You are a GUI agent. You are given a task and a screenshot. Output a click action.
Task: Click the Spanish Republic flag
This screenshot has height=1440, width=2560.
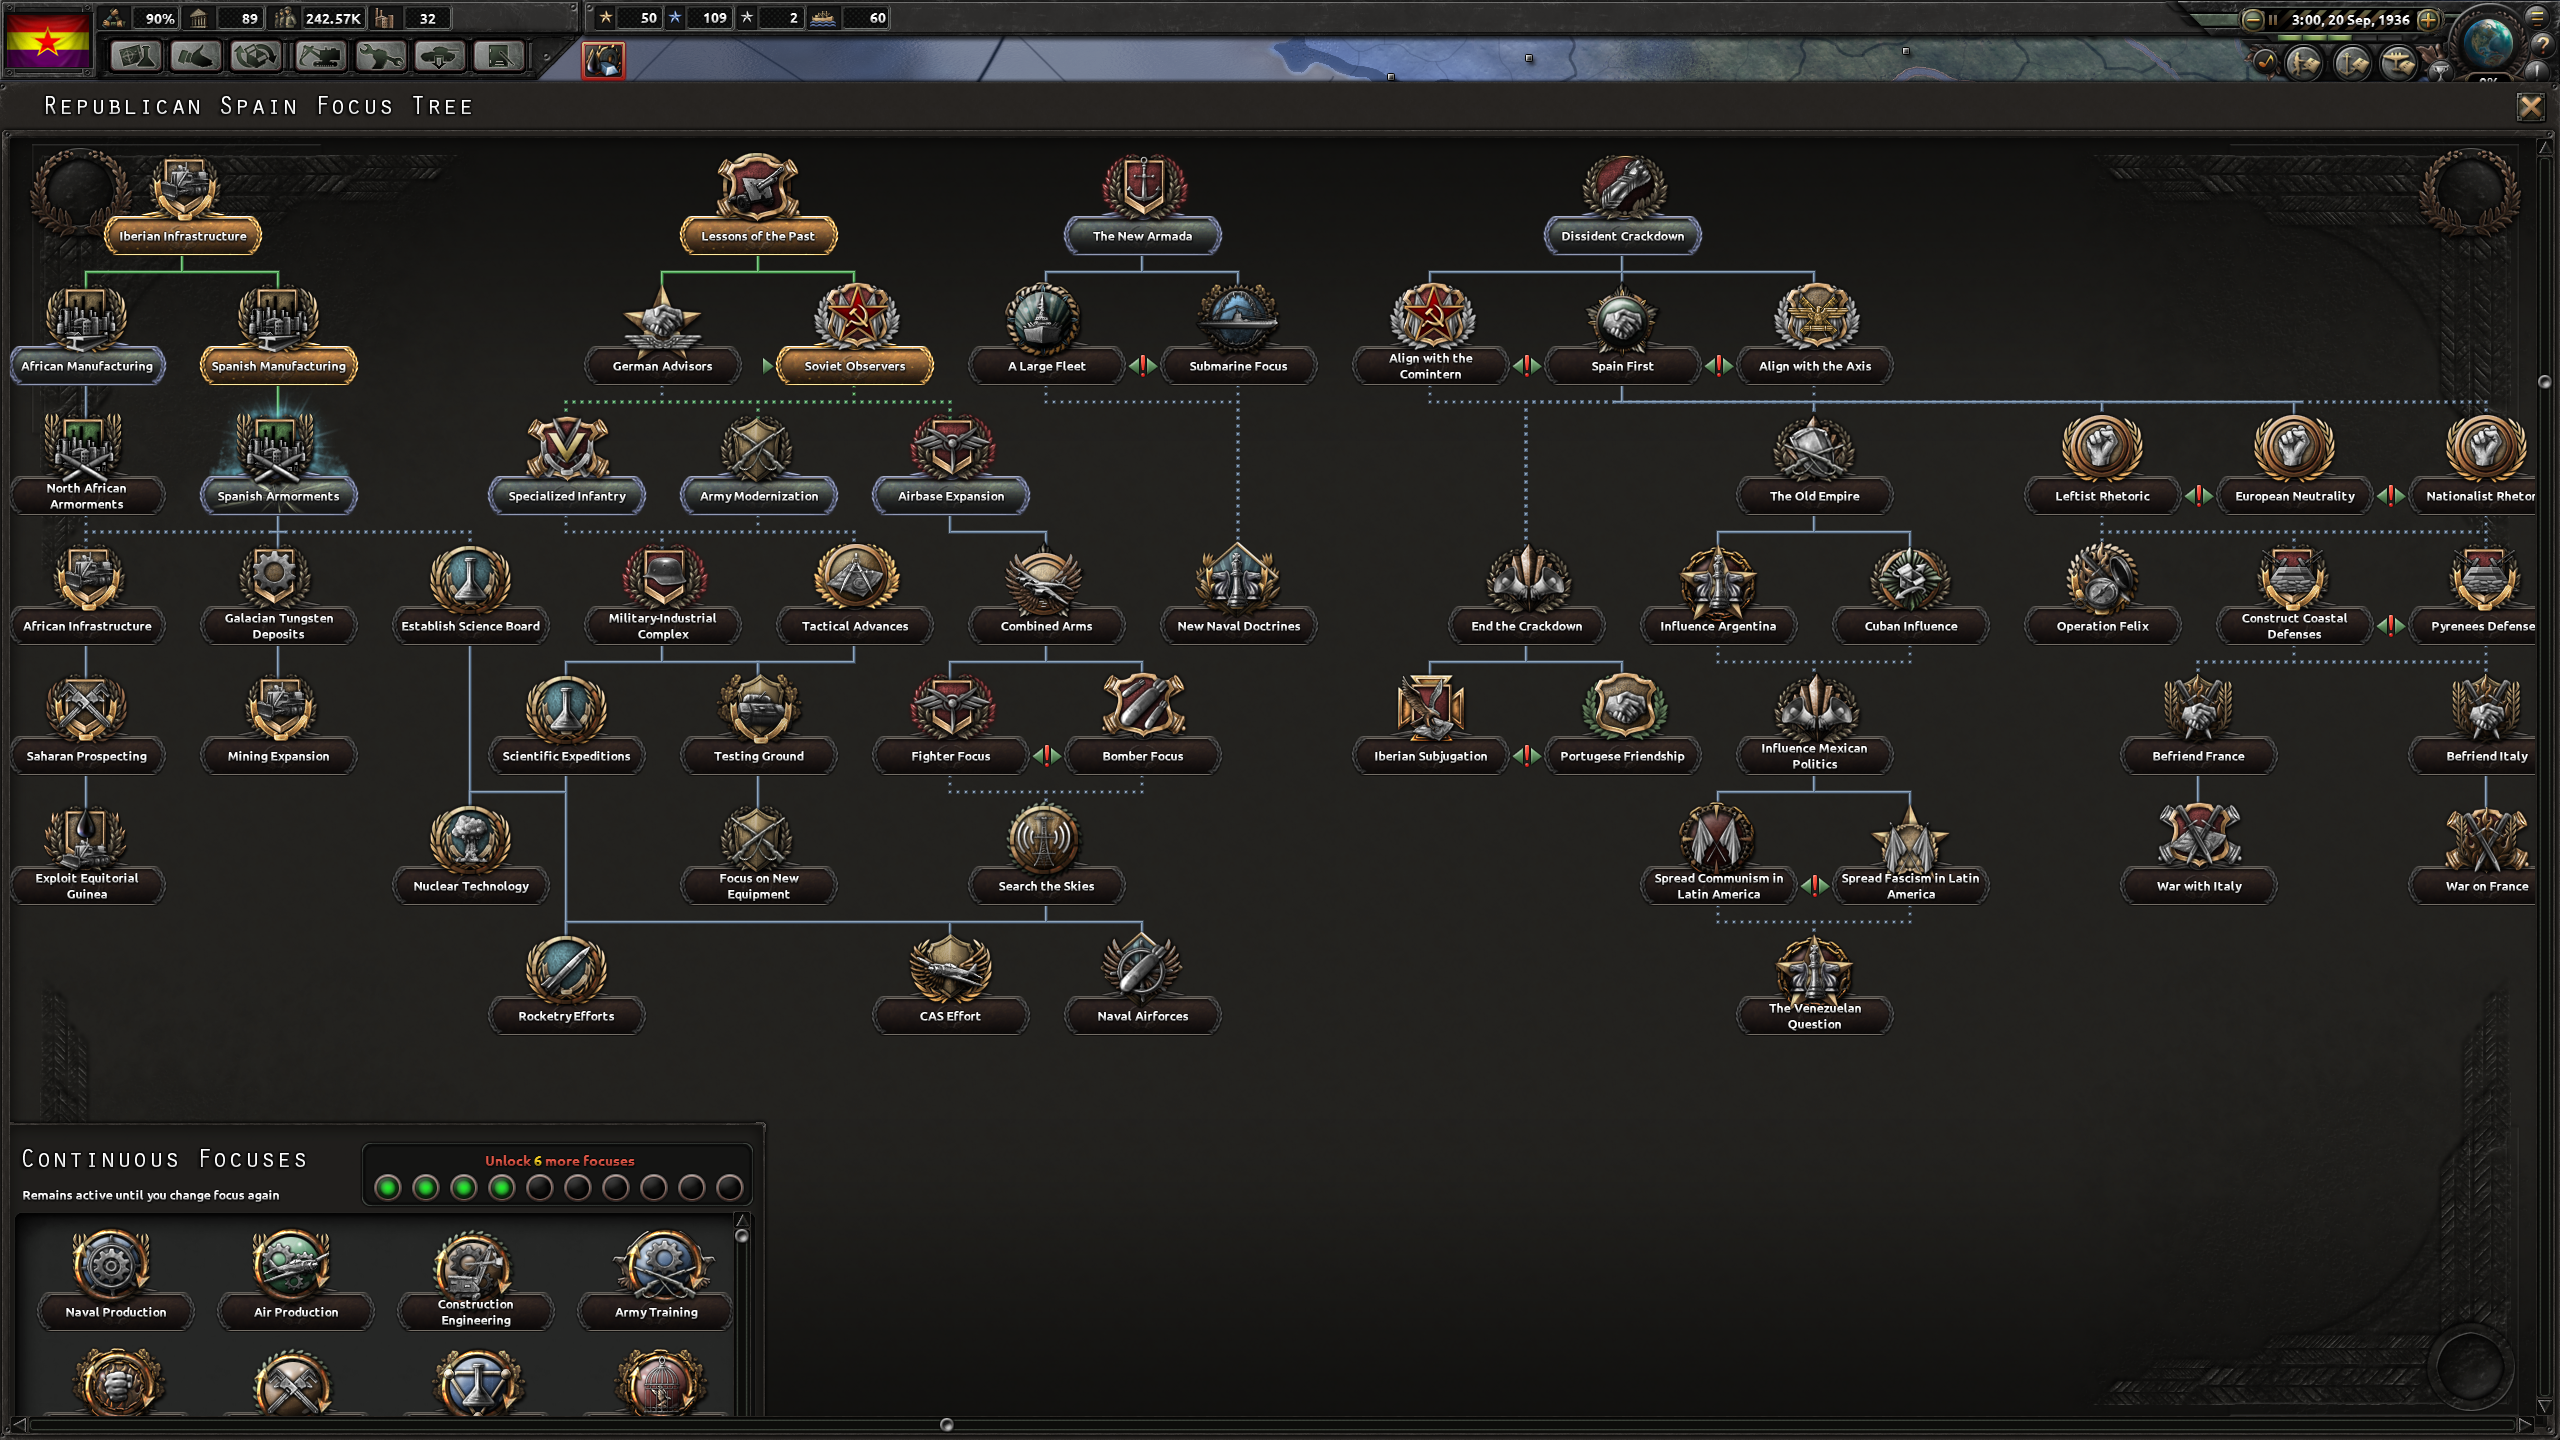coord(48,40)
